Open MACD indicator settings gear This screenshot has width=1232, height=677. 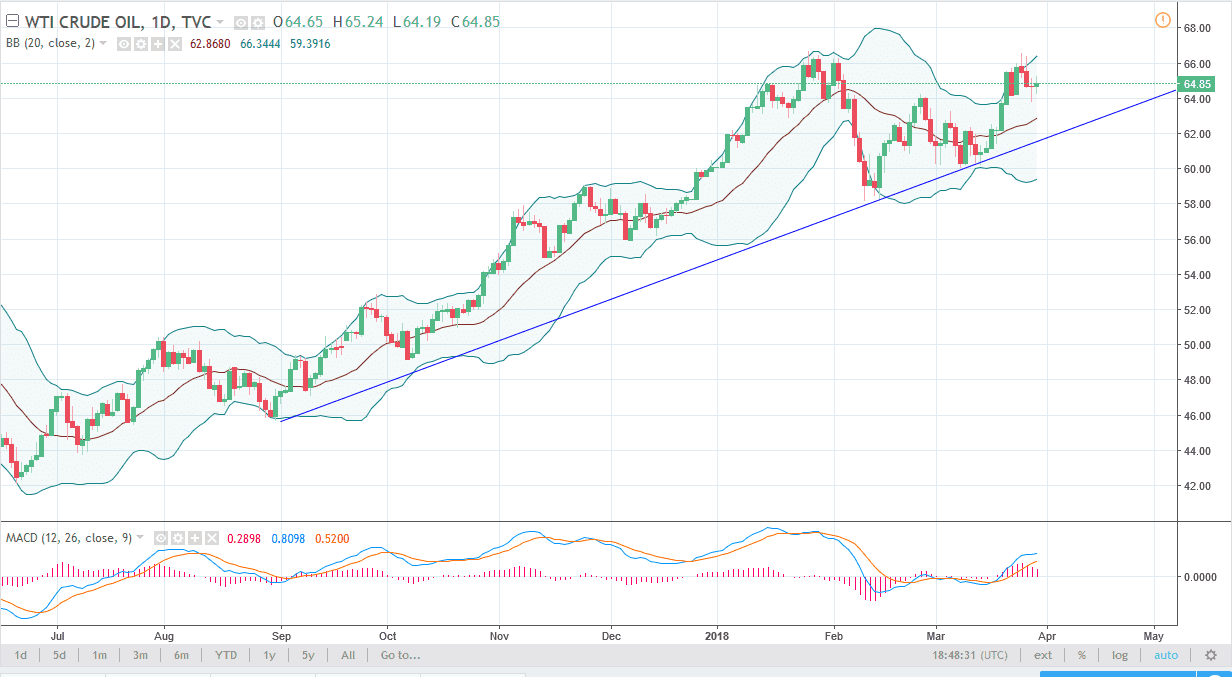pyautogui.click(x=178, y=536)
